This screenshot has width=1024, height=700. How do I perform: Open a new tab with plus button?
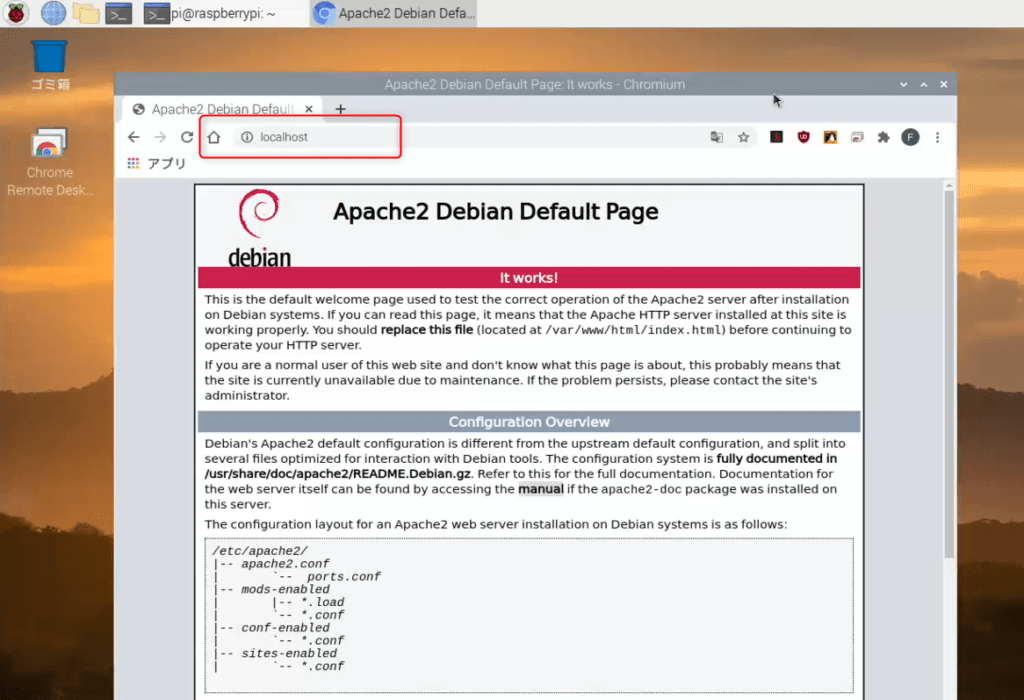pyautogui.click(x=340, y=109)
